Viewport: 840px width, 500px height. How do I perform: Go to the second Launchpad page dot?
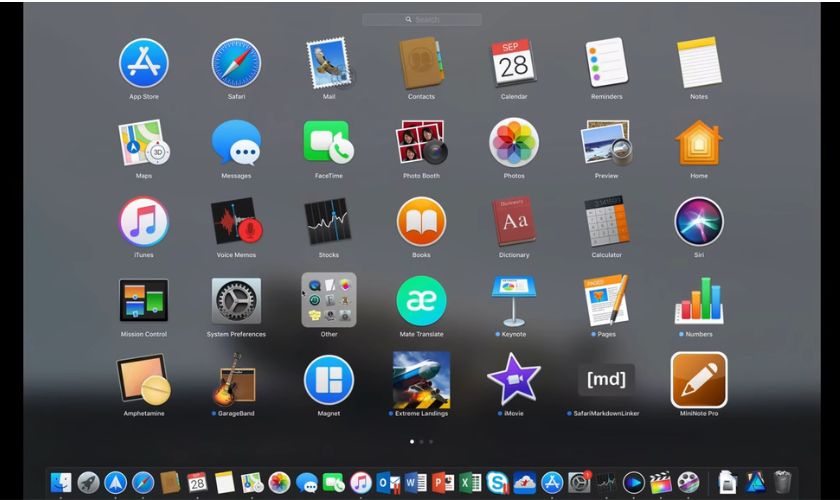[x=422, y=442]
